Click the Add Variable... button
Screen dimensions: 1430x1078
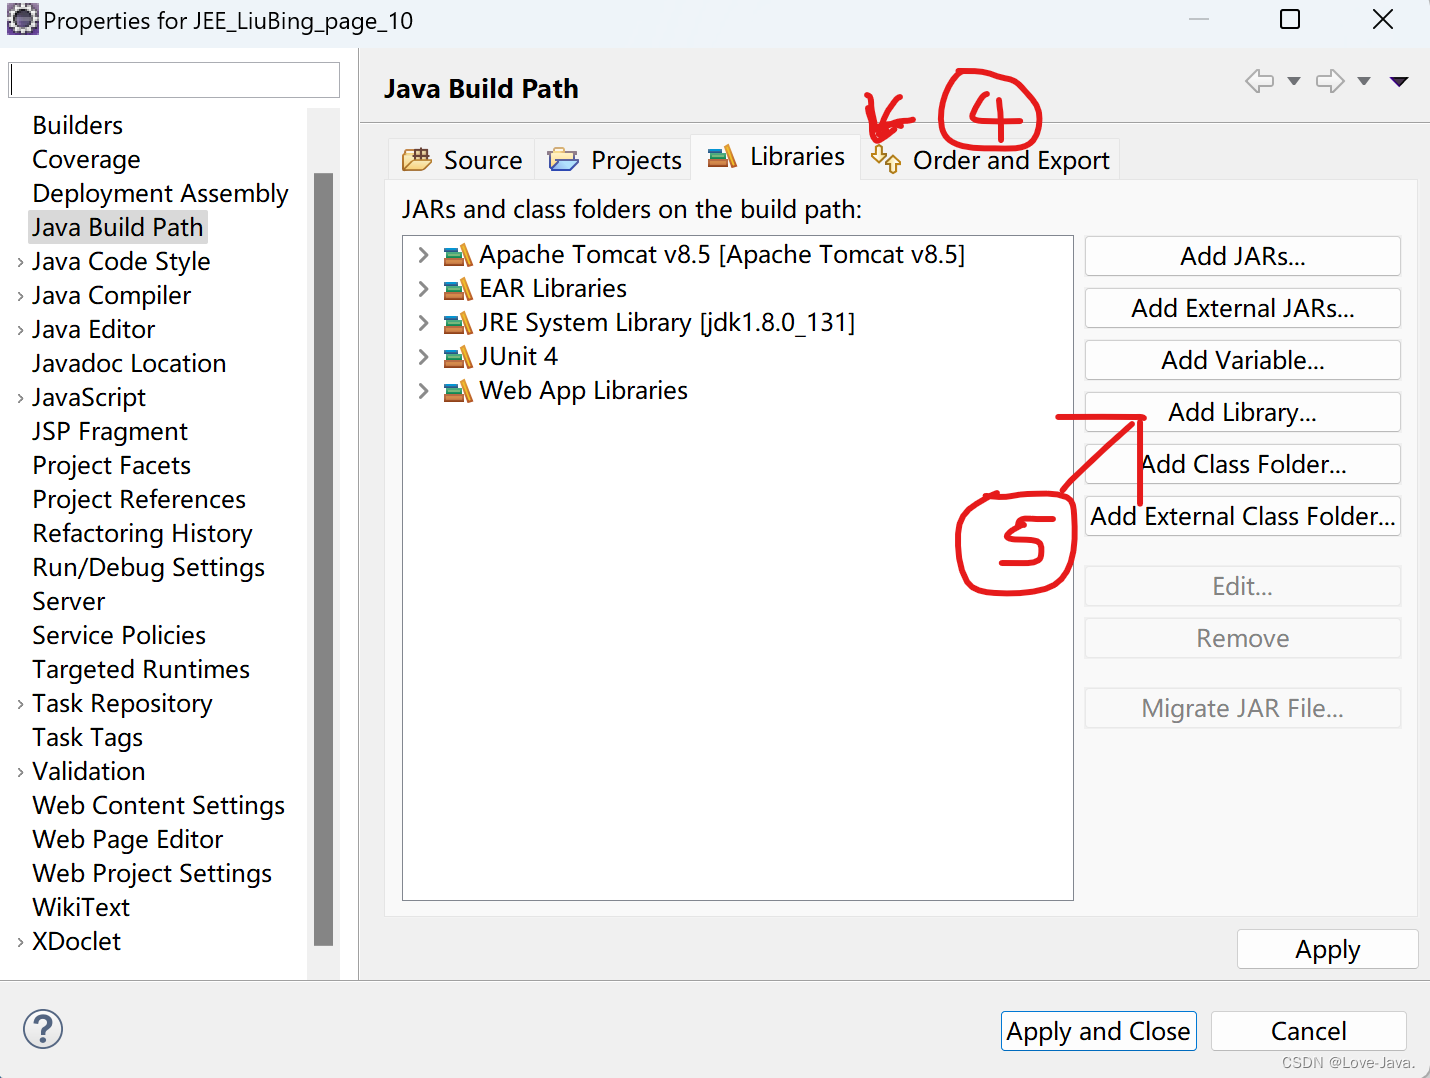tap(1242, 360)
